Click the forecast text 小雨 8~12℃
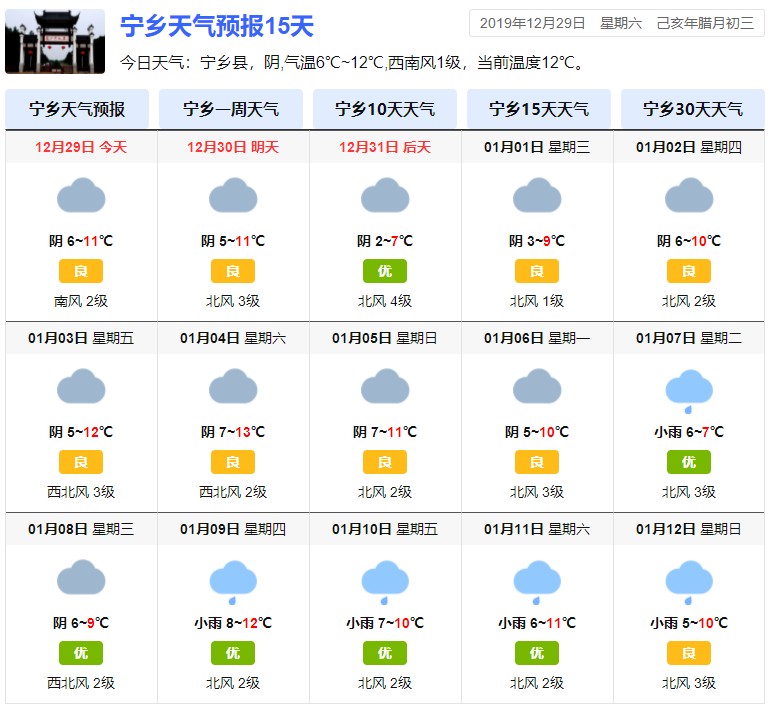Image resolution: width=771 pixels, height=704 pixels. (233, 623)
